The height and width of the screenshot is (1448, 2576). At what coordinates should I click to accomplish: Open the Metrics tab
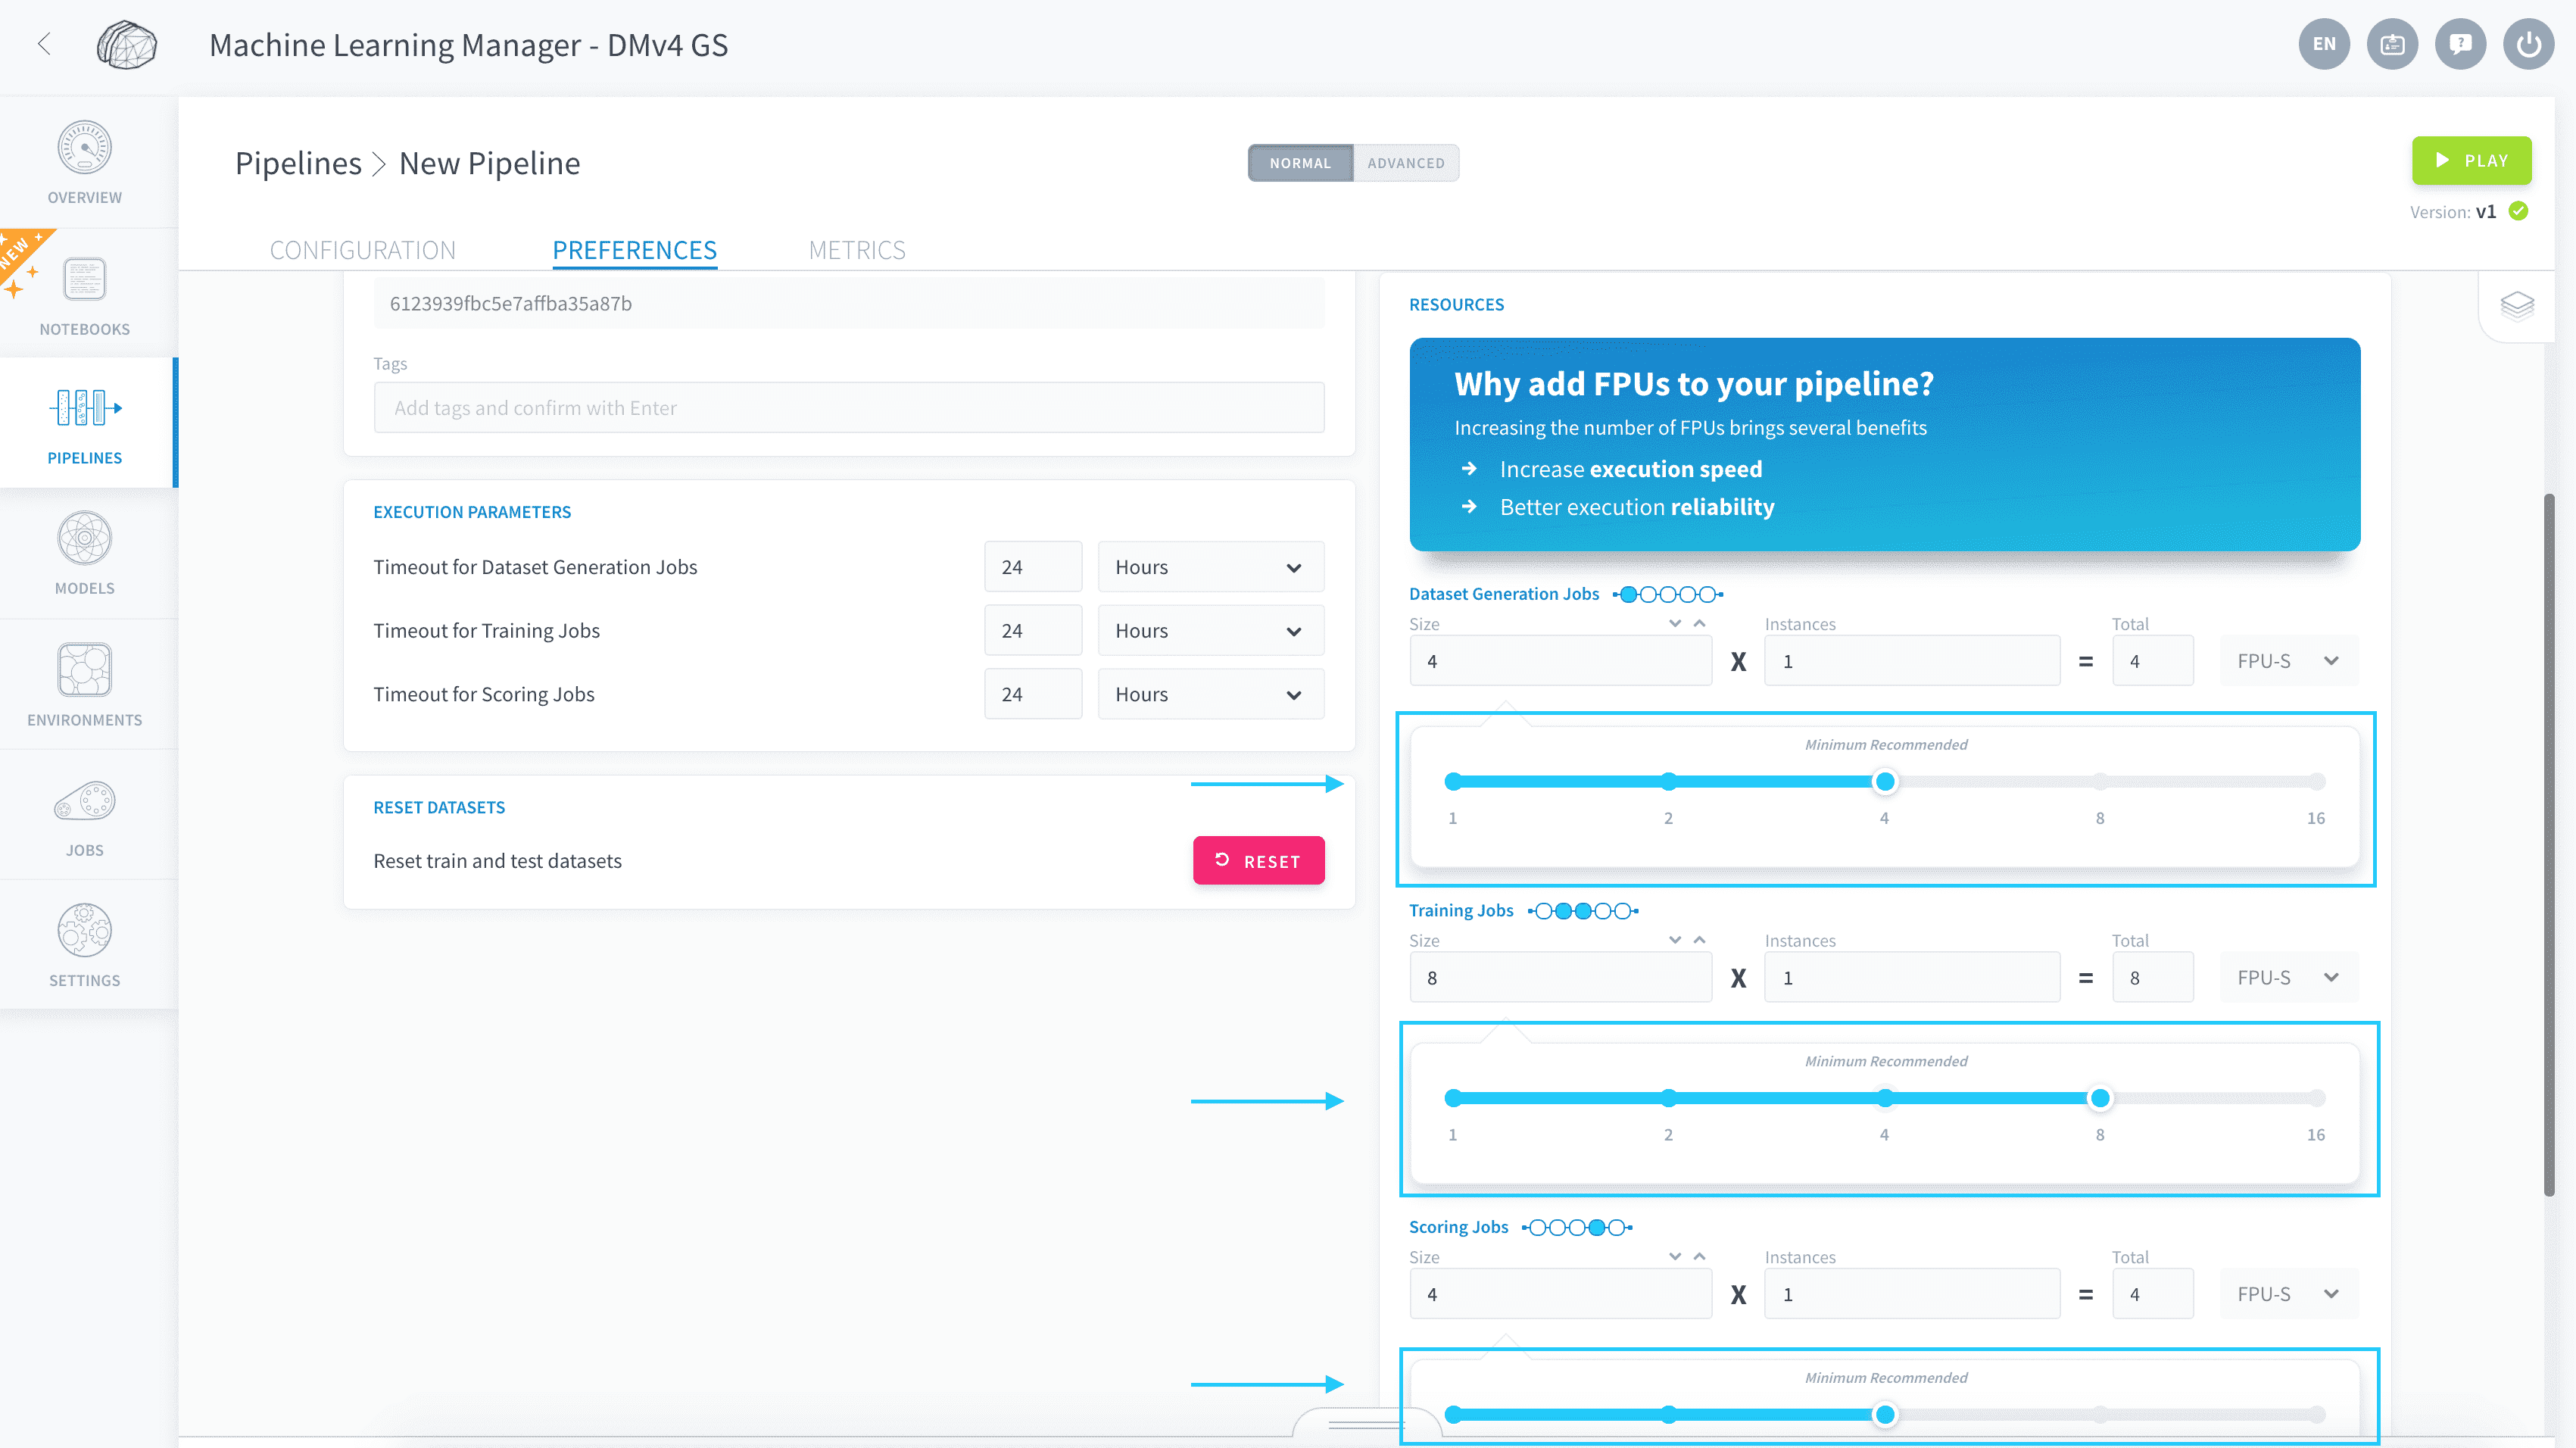tap(857, 250)
